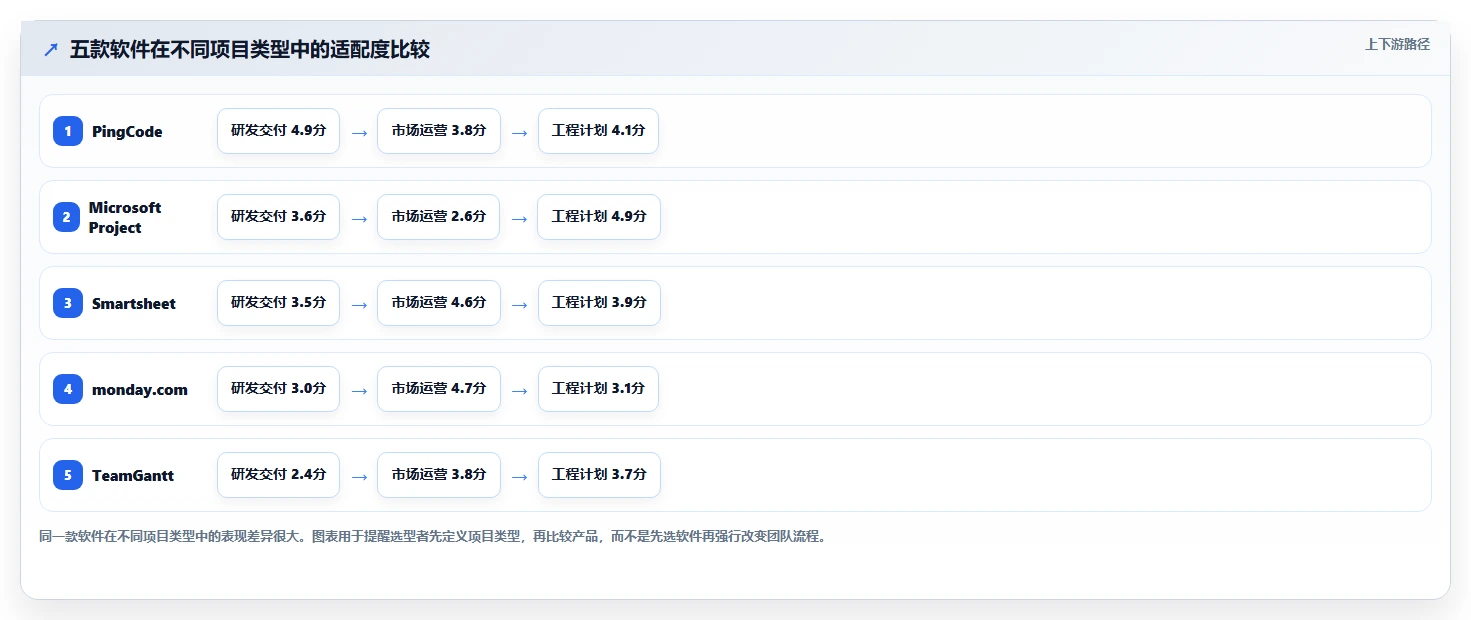This screenshot has height=620, width=1471.
Task: Click Smartsheet's 市场运营 4.6分 chip
Action: pyautogui.click(x=439, y=303)
